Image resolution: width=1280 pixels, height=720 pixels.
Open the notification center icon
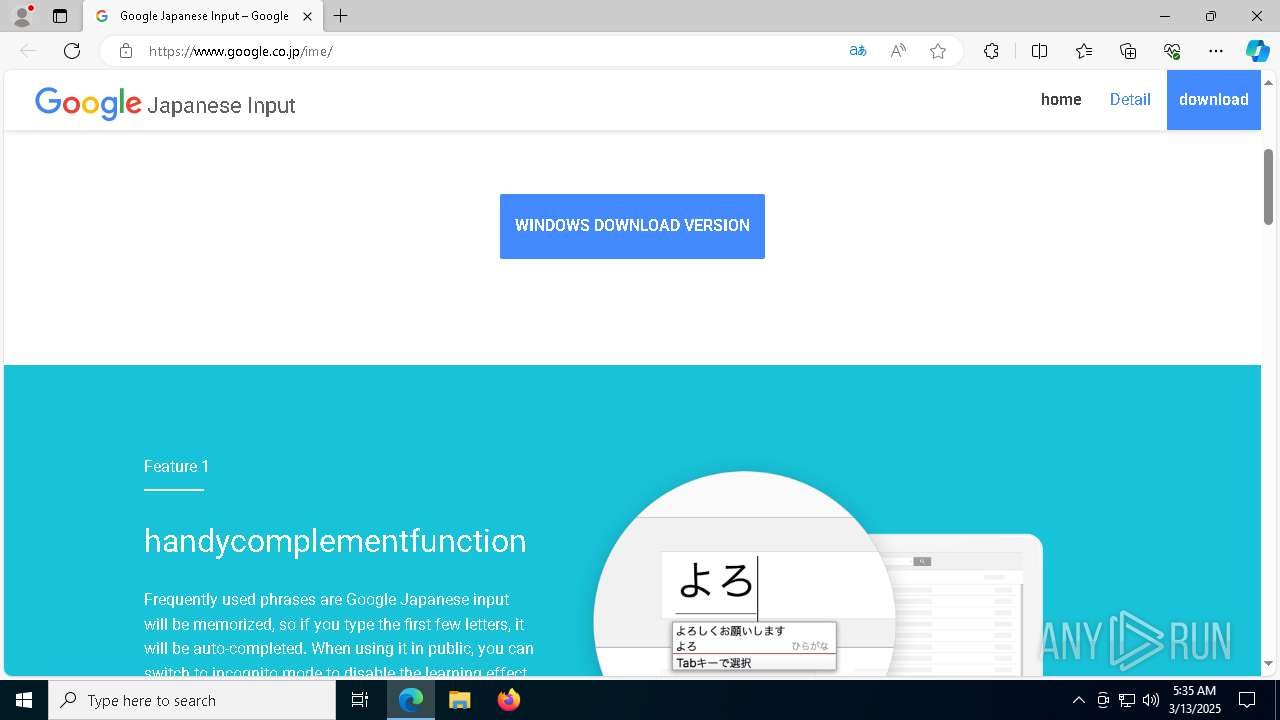[x=1247, y=700]
